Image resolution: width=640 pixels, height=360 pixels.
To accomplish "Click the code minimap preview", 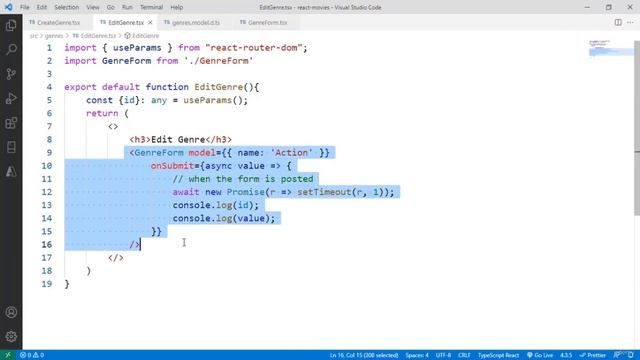I will pos(611,48).
